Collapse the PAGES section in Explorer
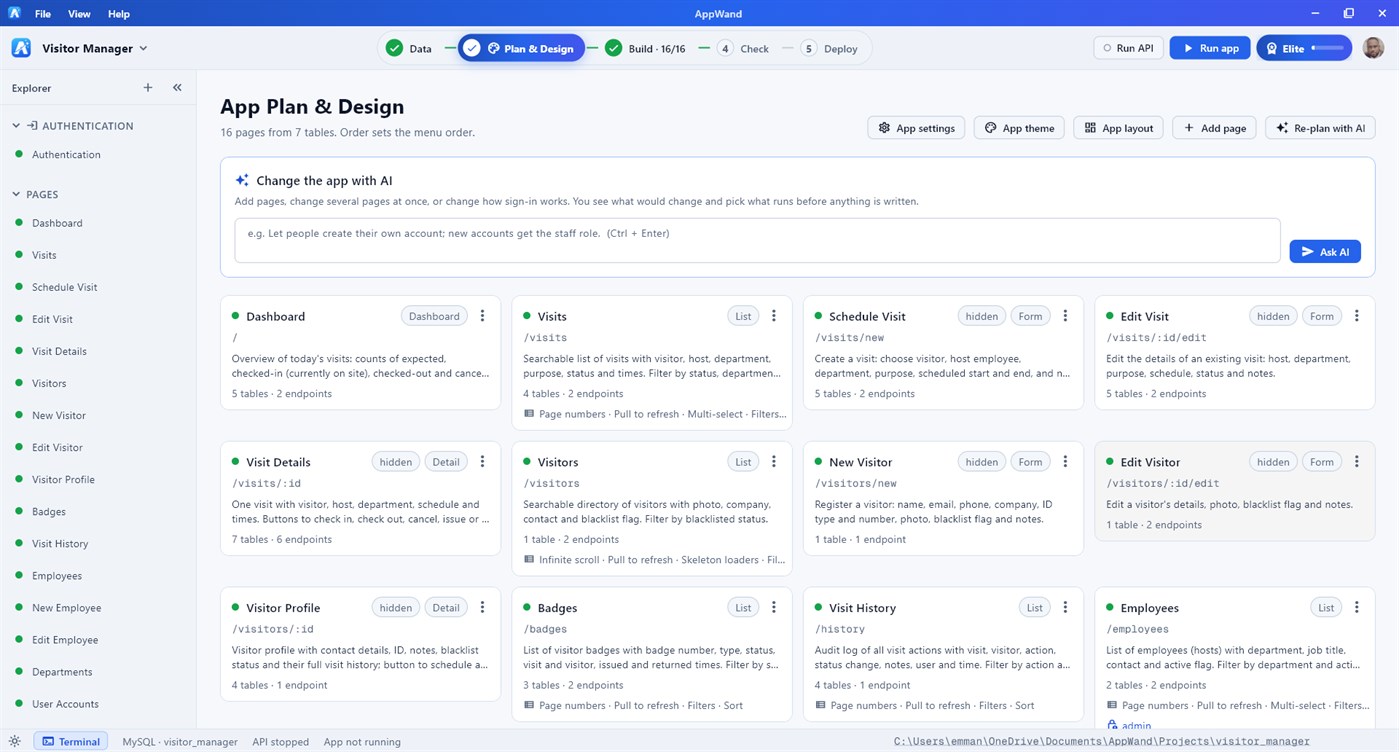The height and width of the screenshot is (752, 1399). coord(16,194)
